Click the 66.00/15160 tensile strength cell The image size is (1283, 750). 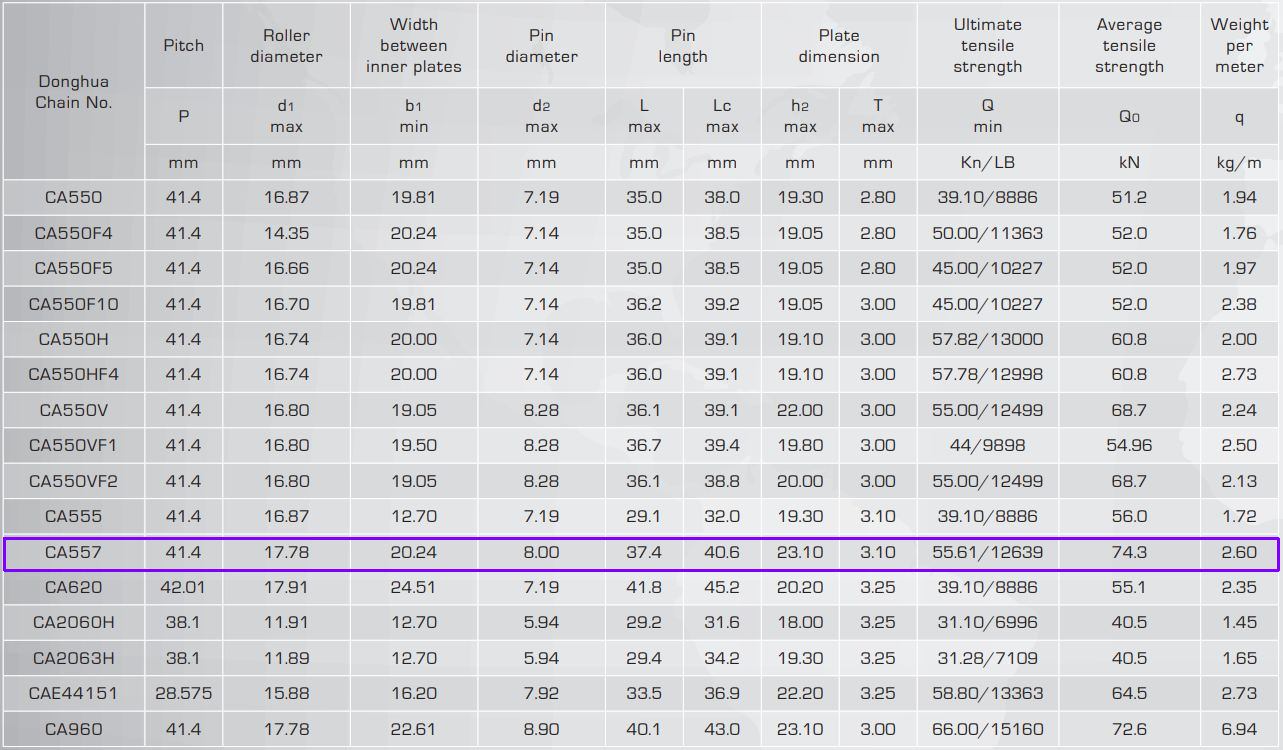coord(987,729)
